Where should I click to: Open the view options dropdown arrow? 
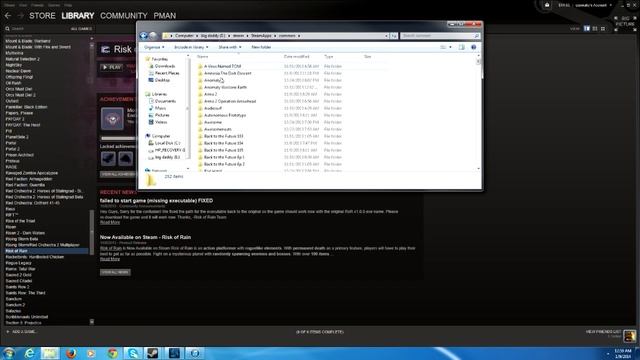(450, 47)
